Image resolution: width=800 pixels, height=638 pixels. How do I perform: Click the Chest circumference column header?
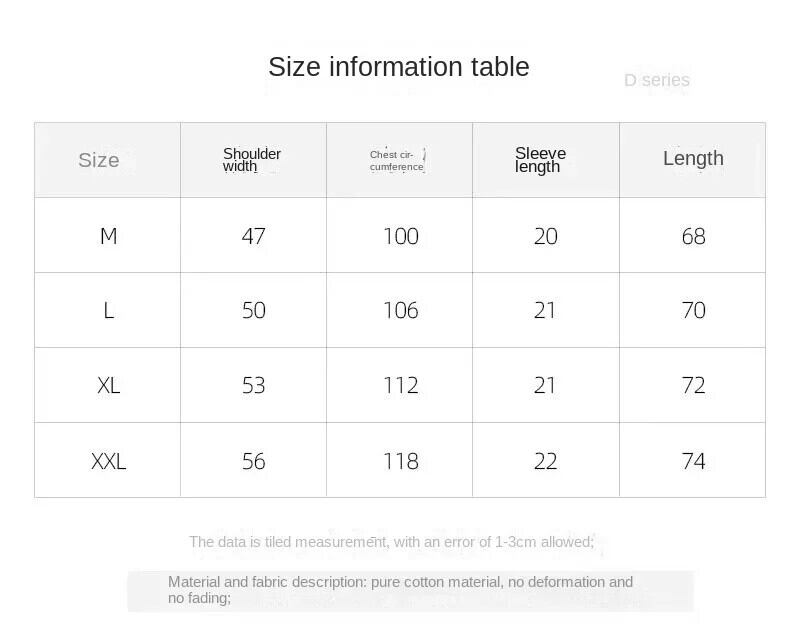(x=397, y=160)
